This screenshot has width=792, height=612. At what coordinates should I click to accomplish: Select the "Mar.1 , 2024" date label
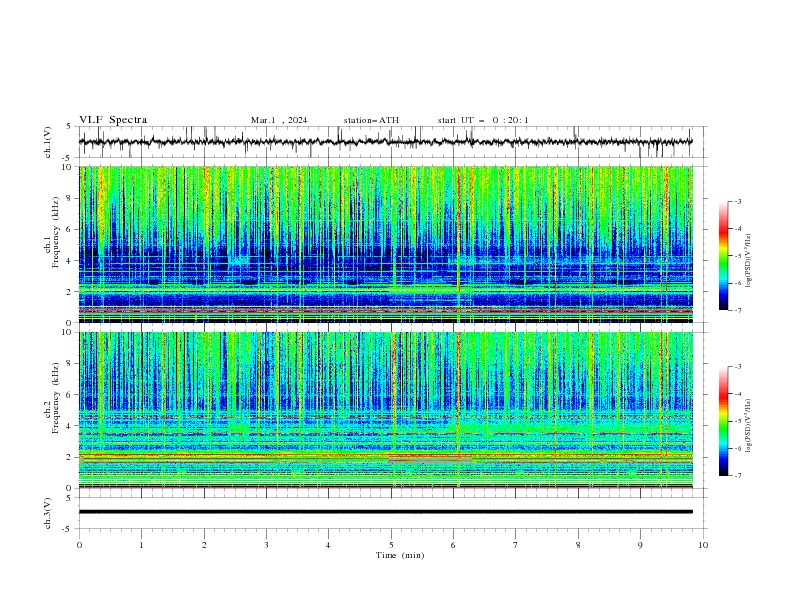coord(279,120)
